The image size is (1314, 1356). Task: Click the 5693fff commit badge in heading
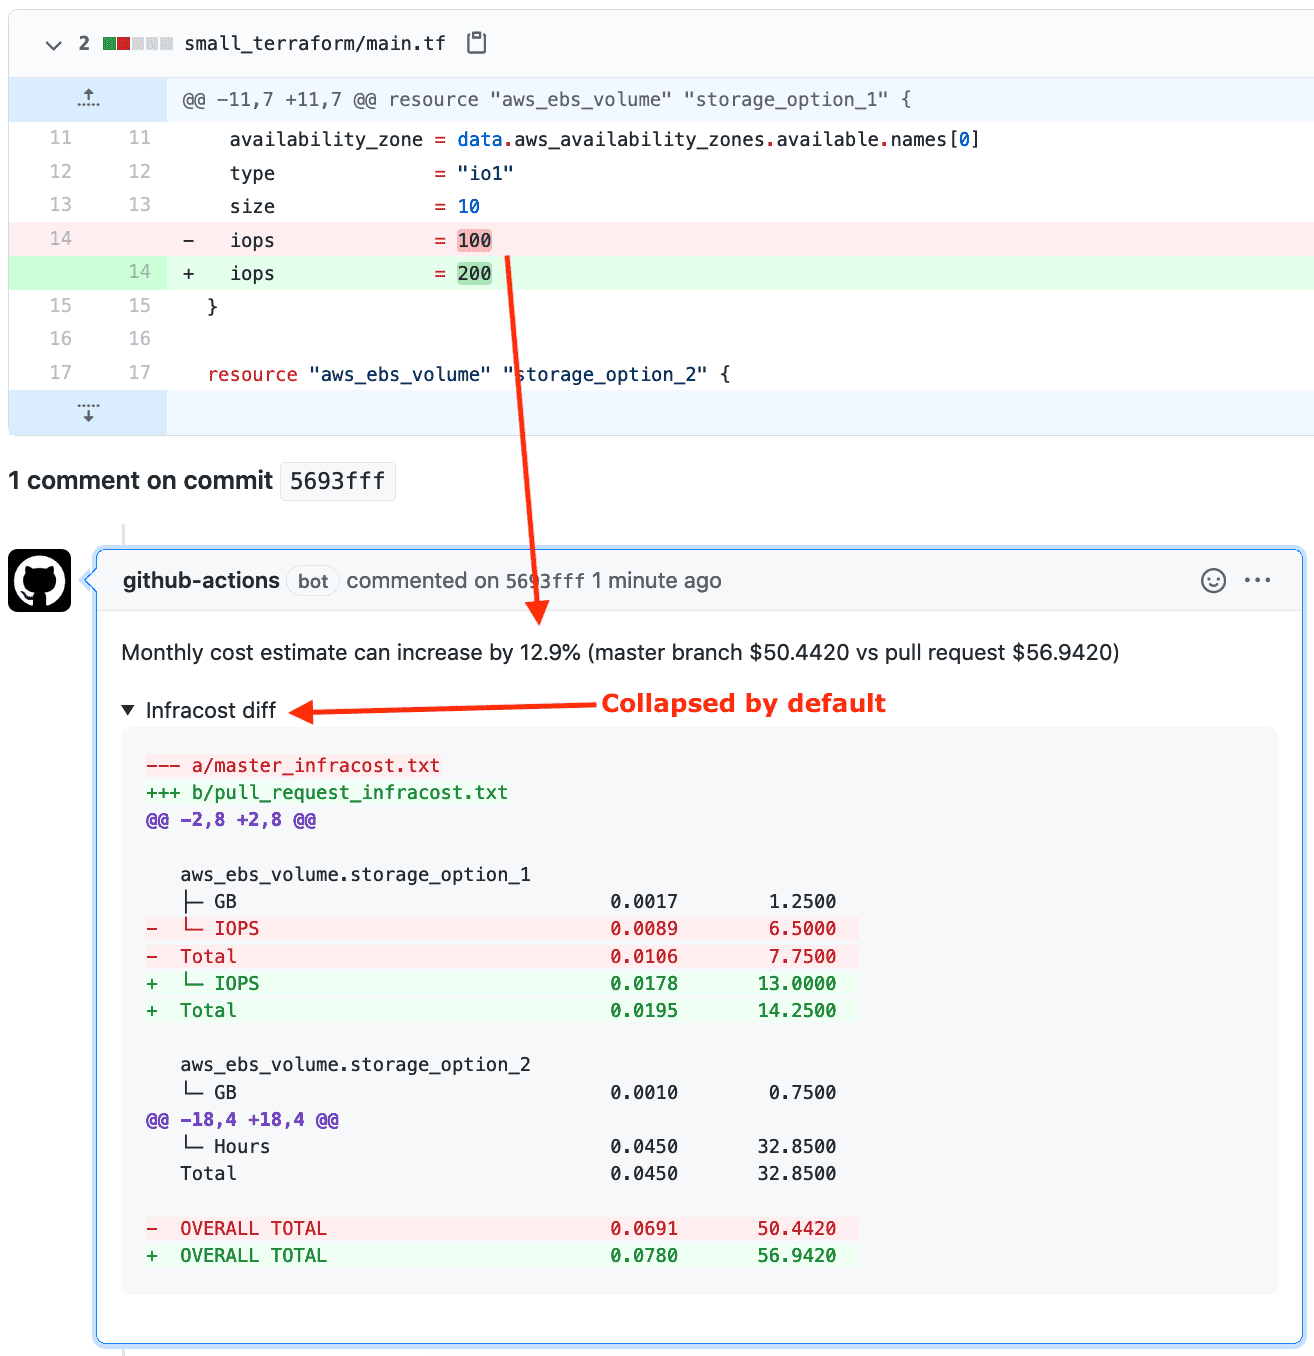tap(337, 481)
